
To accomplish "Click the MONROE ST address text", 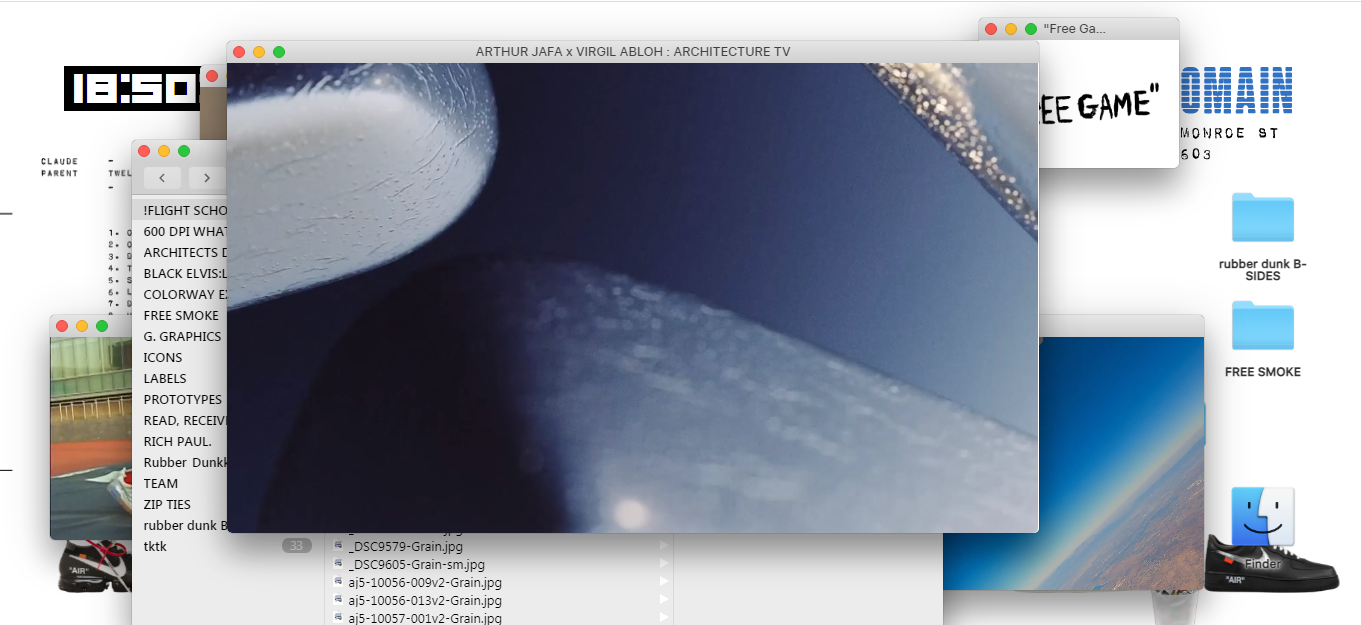I will [1229, 133].
